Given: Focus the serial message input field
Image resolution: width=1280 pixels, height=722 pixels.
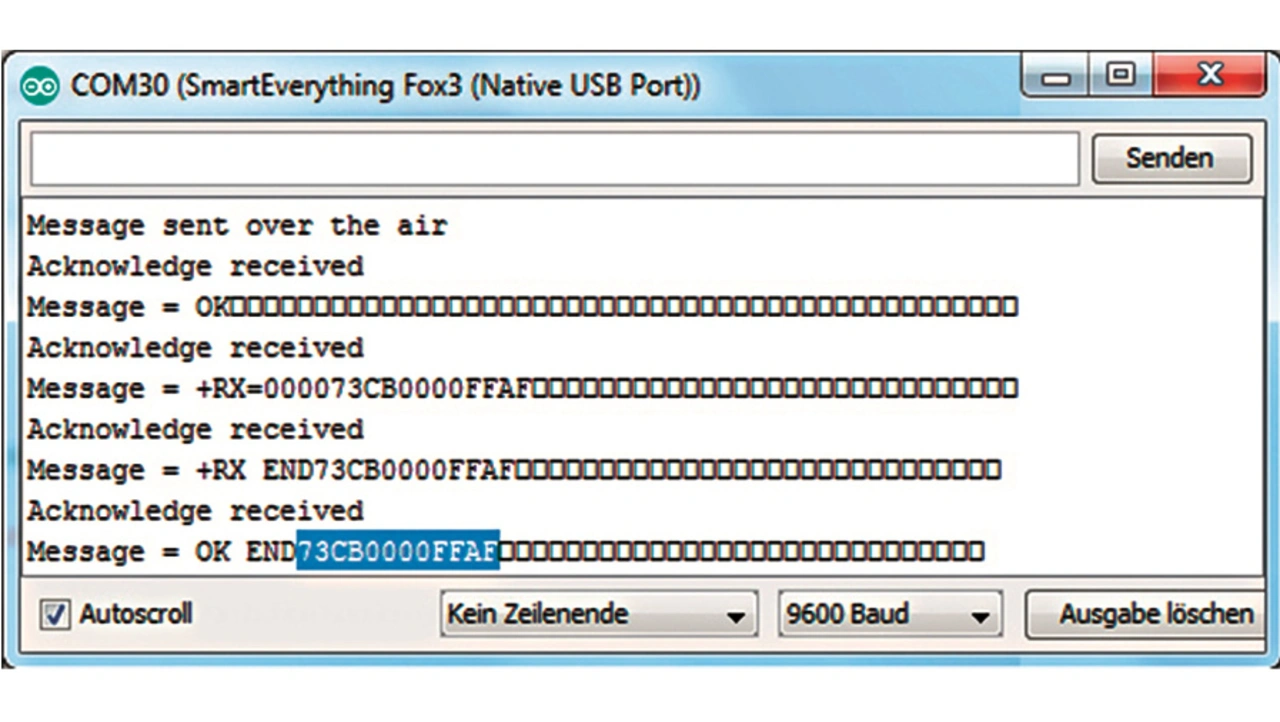Looking at the screenshot, I should [x=555, y=159].
